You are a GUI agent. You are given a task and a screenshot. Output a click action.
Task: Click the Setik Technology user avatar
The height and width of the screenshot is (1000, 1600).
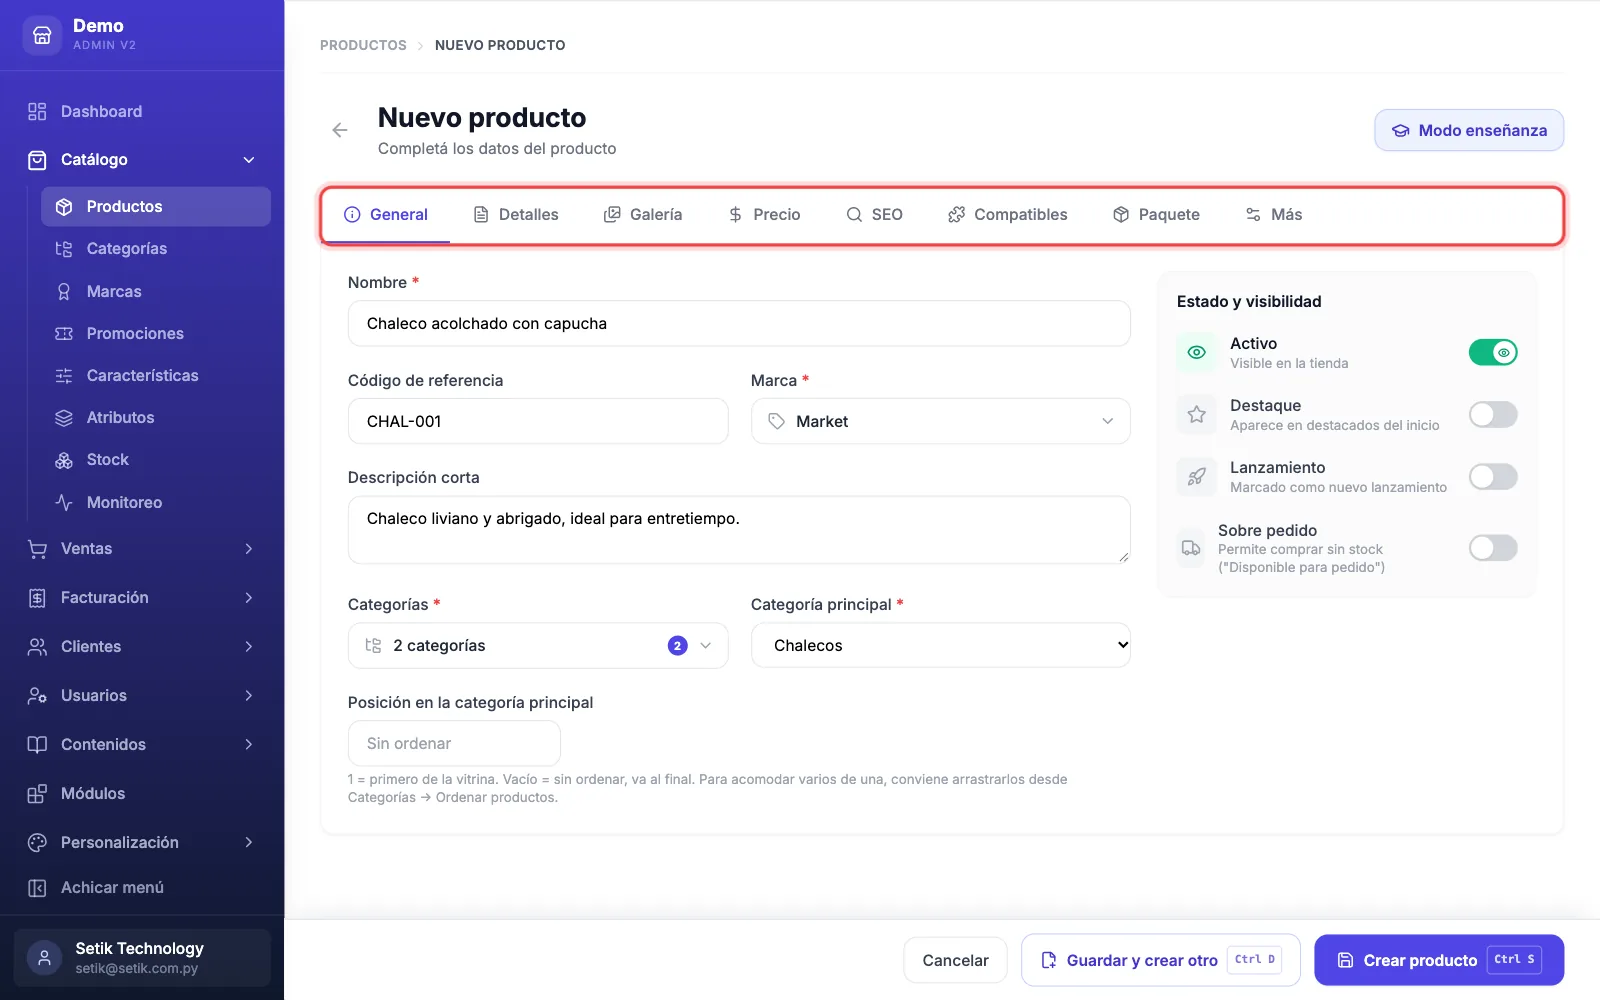44,958
